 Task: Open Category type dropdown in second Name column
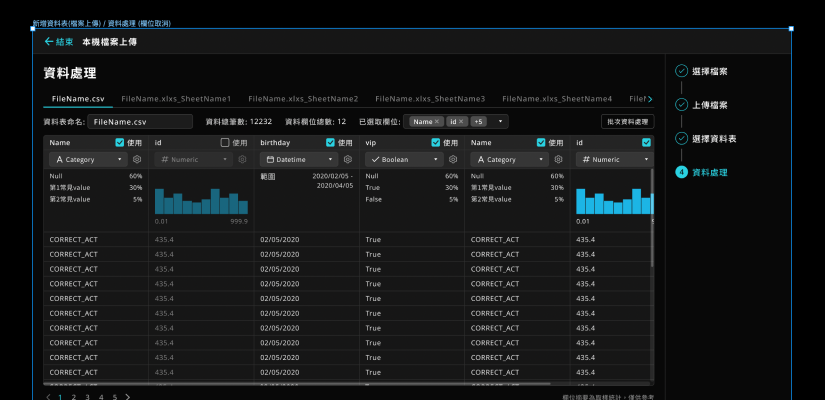[x=509, y=159]
